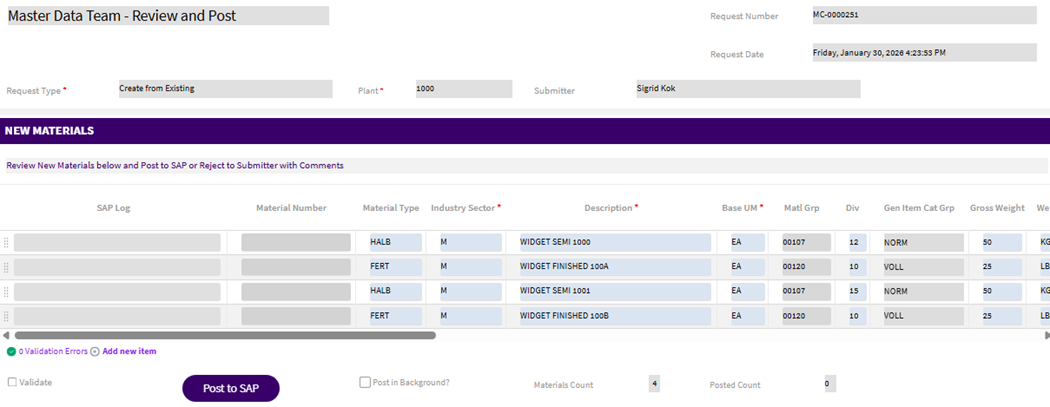Click Material Type HALB in WIDGET SEMI 1001 row
This screenshot has width=1050, height=407.
[x=396, y=292]
